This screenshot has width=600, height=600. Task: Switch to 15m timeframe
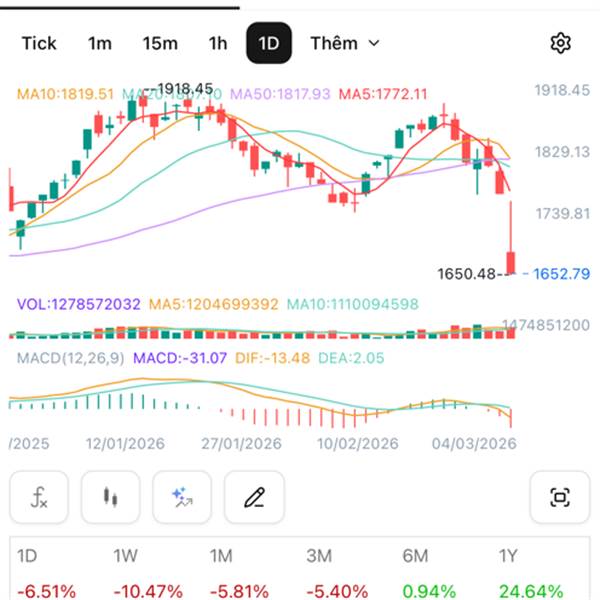pos(160,43)
